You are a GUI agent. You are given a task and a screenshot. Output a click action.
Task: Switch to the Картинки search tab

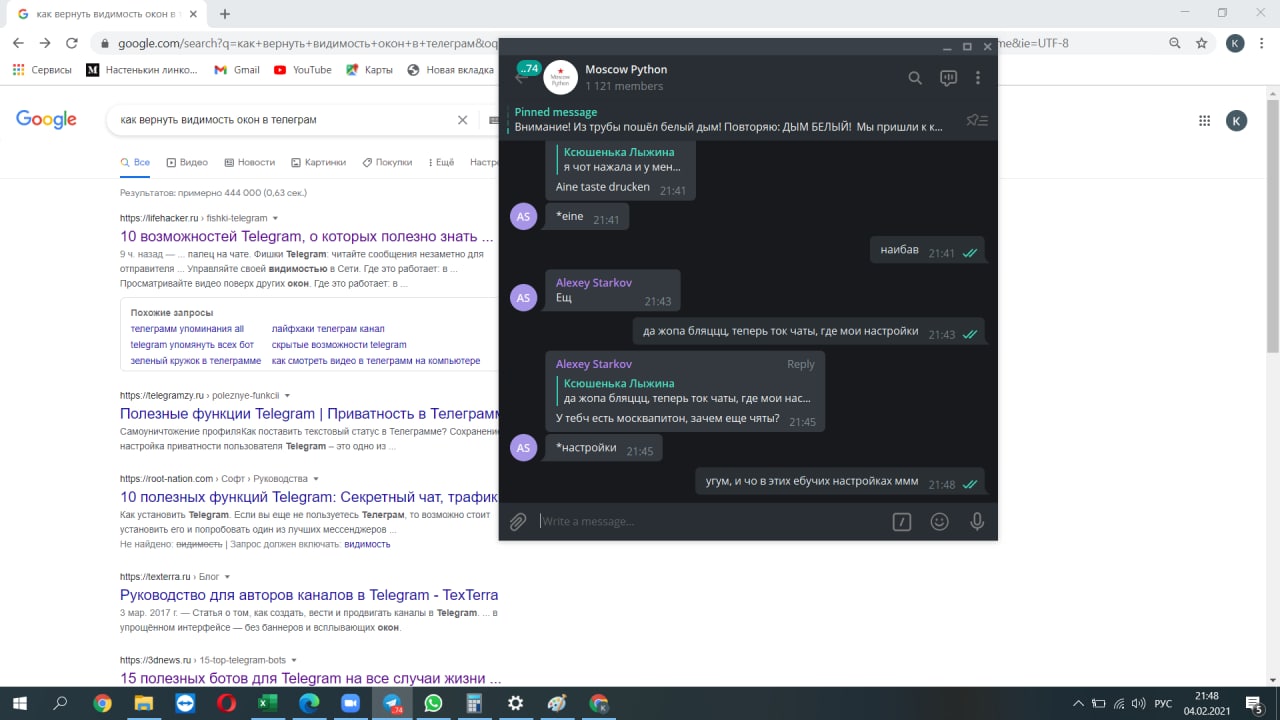[318, 162]
